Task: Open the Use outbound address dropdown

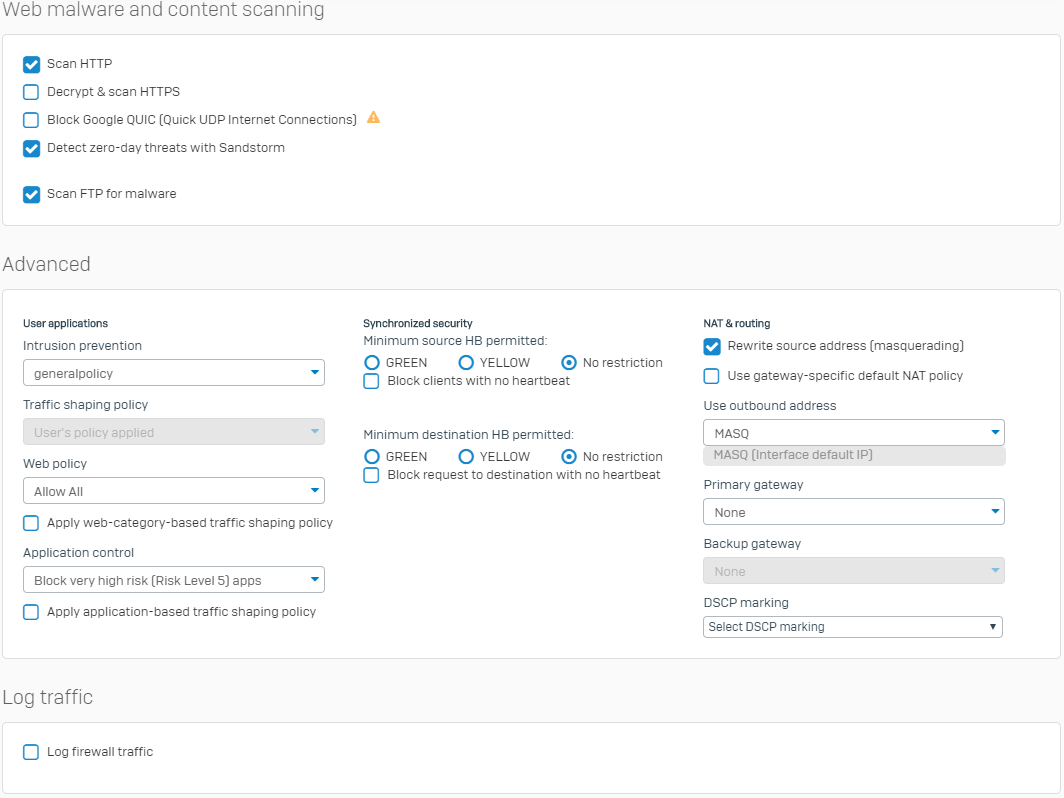Action: (853, 433)
